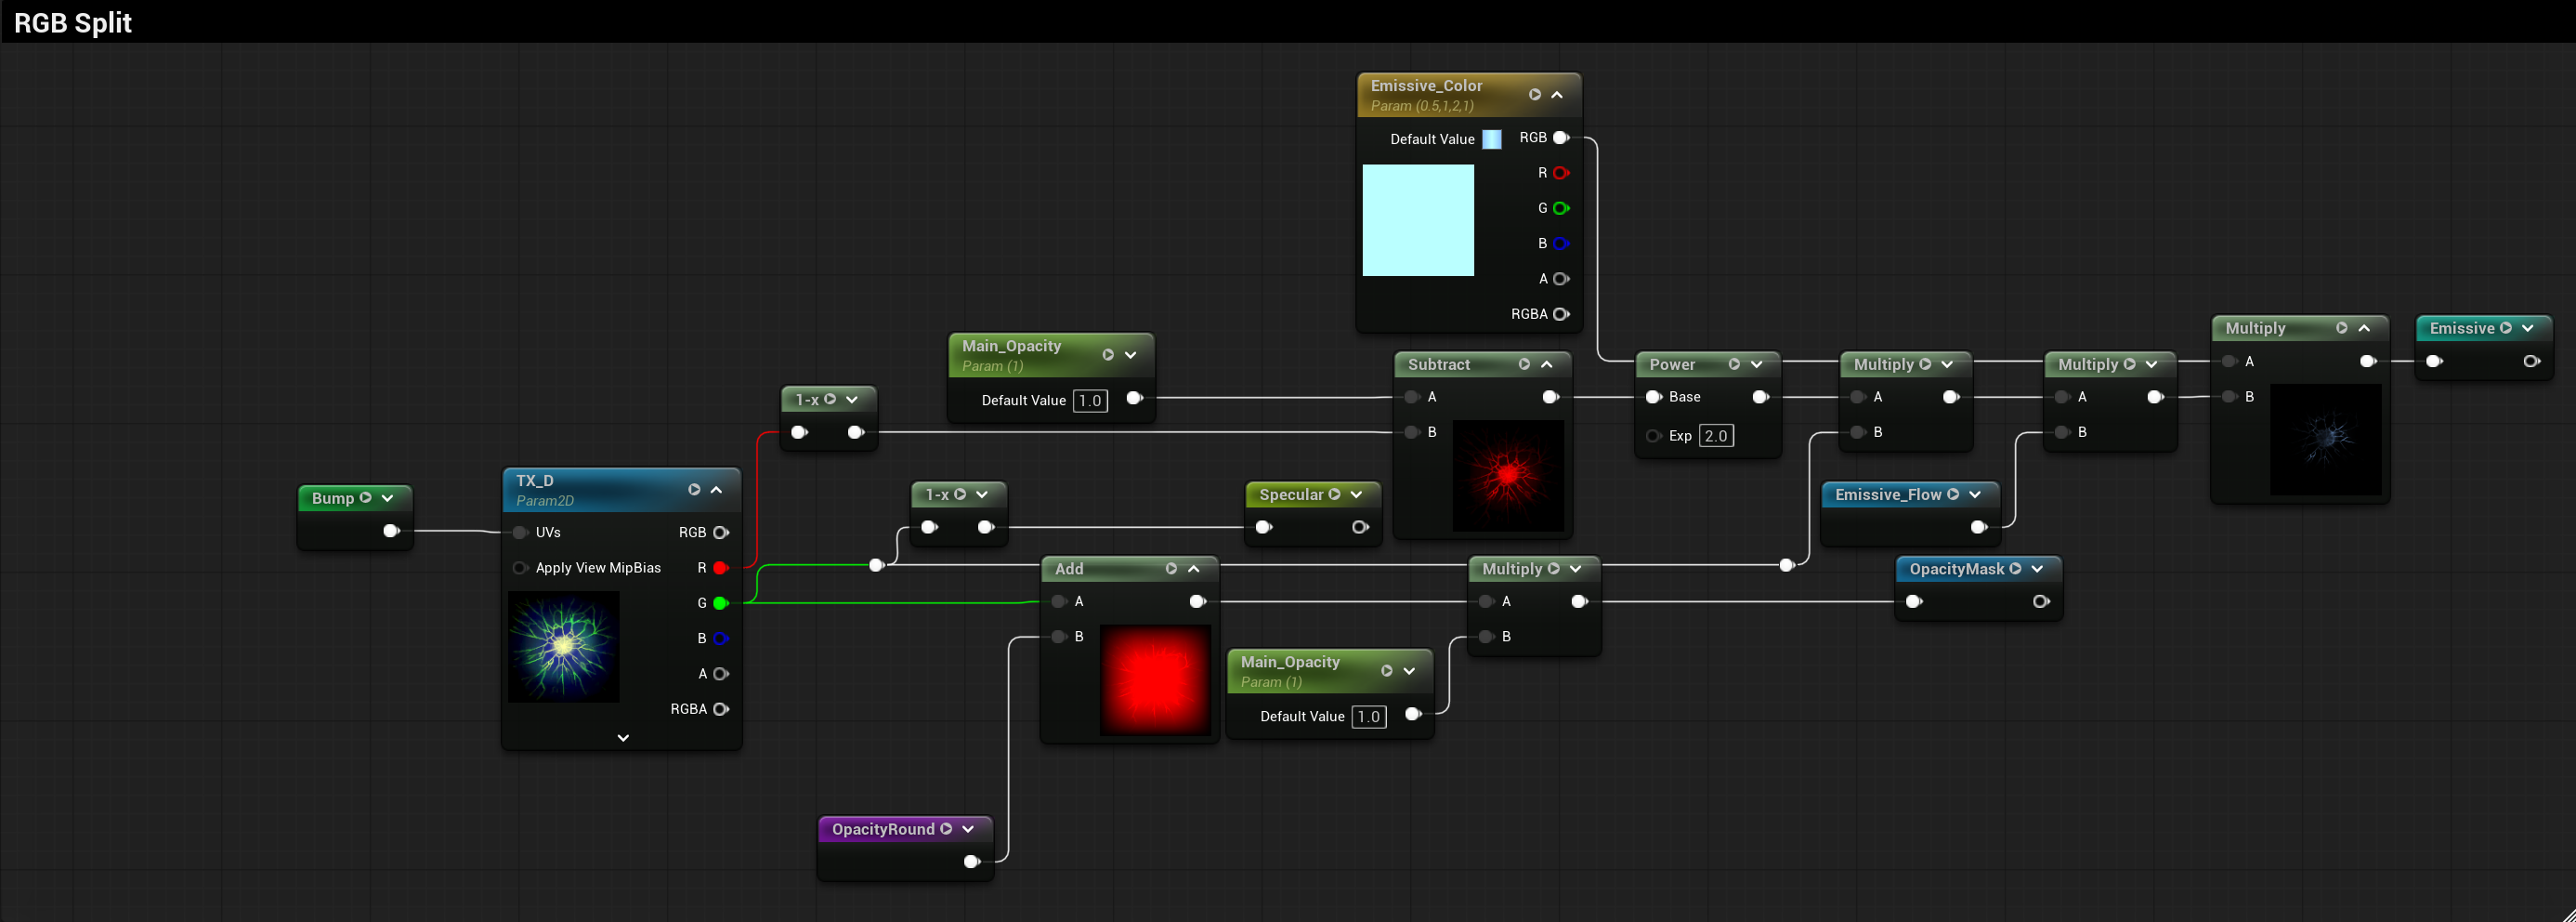Screen dimensions: 2576x922
Task: Collapse the TX_D node header chevron
Action: coord(716,490)
